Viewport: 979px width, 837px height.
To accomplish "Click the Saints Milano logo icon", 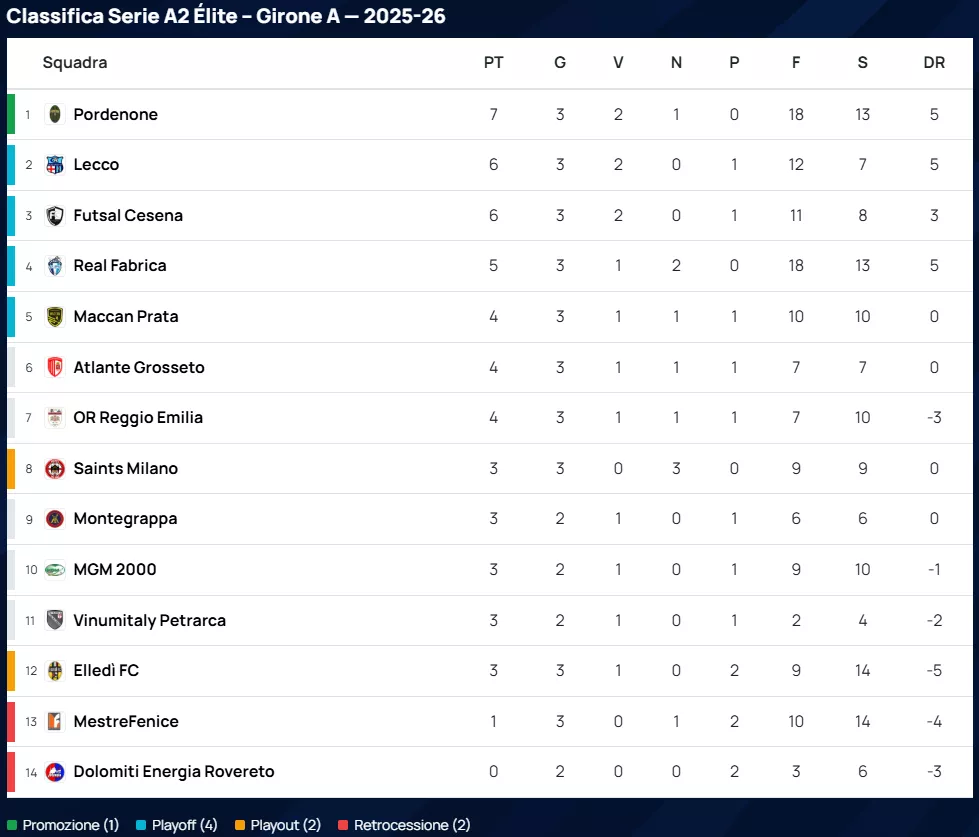I will point(55,469).
